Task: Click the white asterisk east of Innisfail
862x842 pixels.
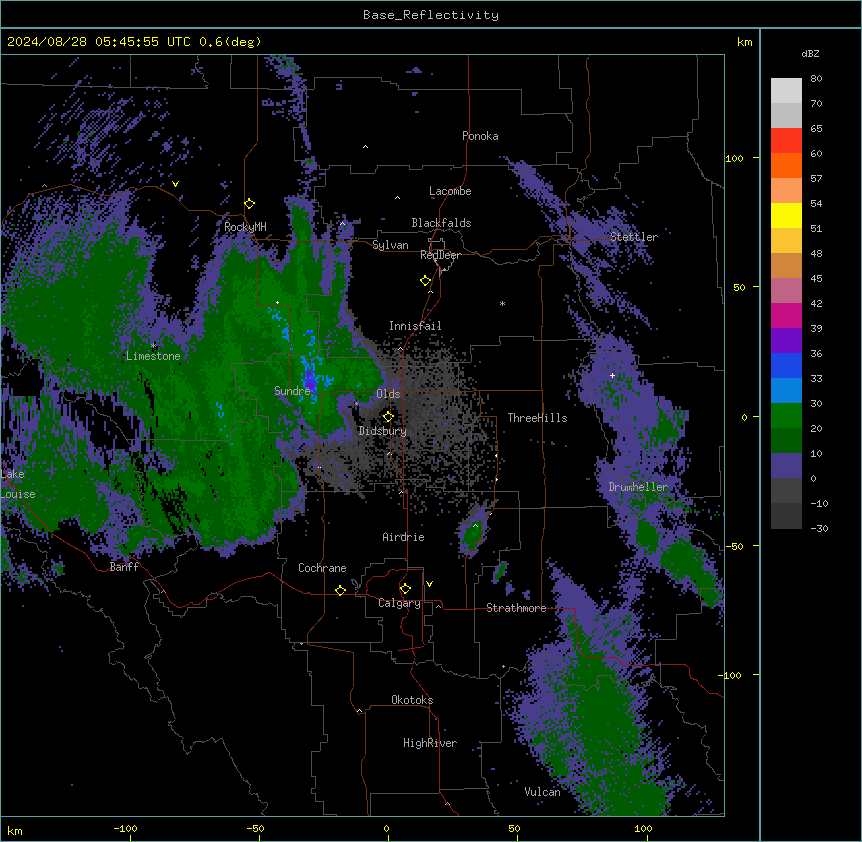Action: tap(502, 303)
